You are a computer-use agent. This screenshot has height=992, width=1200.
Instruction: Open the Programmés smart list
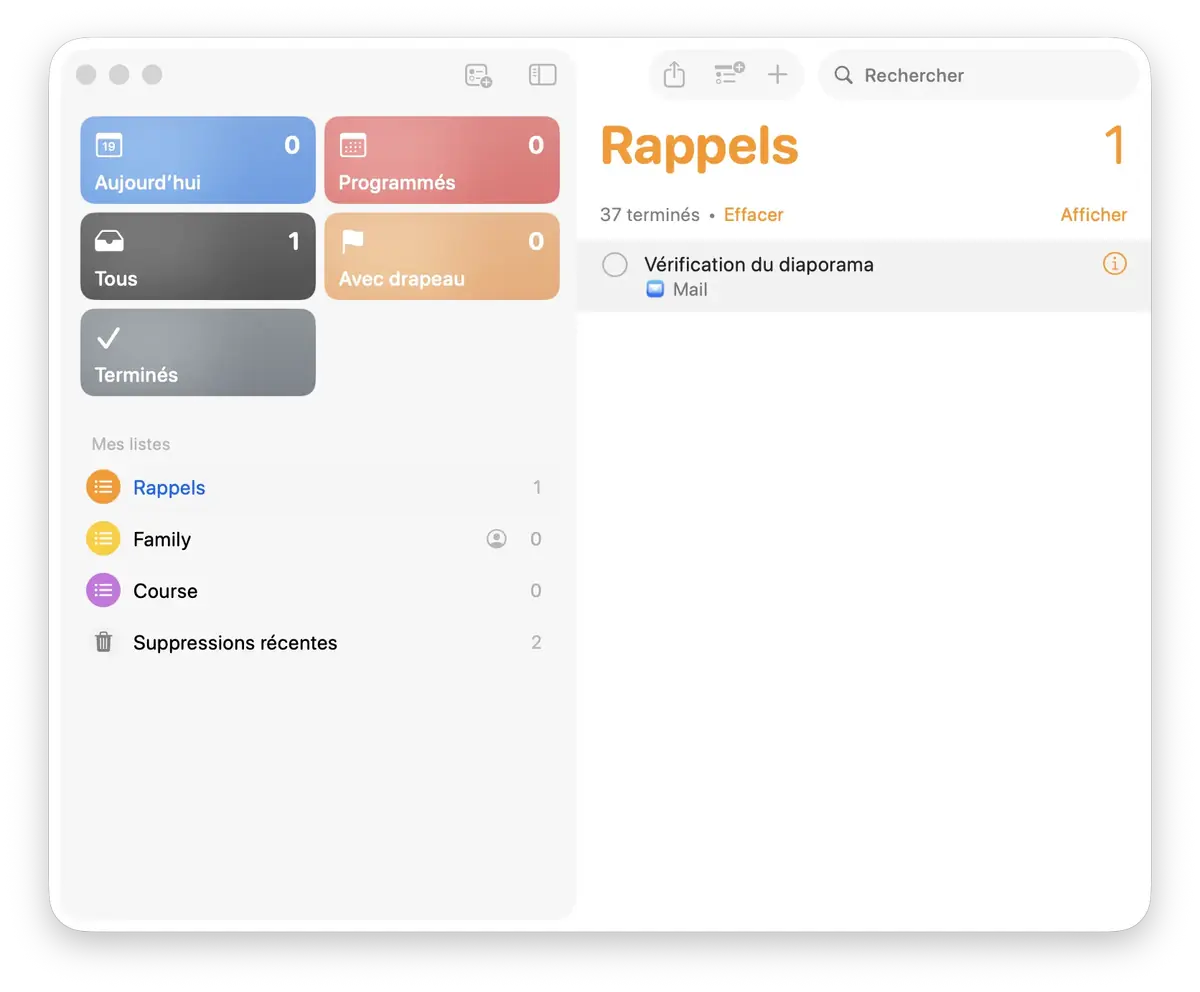441,160
